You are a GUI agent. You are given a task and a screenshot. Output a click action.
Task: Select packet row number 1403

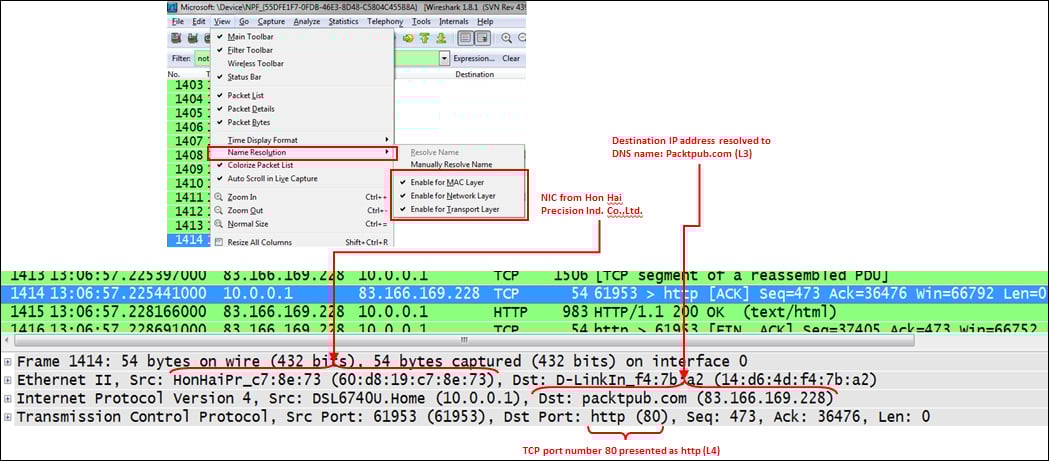(x=189, y=86)
